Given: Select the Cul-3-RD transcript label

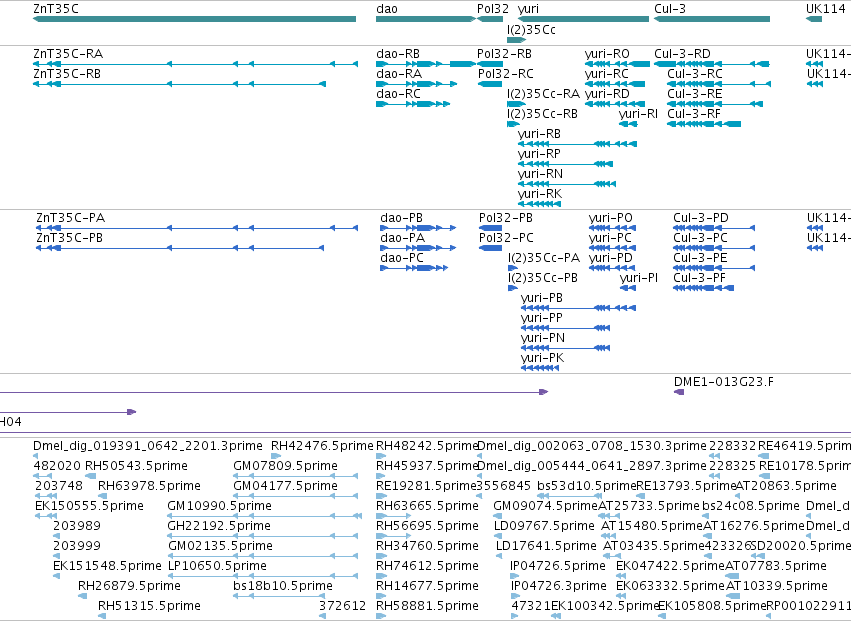Looking at the screenshot, I should tap(682, 54).
